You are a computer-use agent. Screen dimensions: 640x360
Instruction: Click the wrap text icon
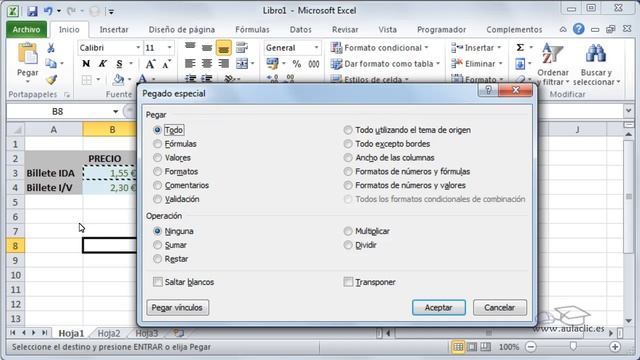coord(242,48)
